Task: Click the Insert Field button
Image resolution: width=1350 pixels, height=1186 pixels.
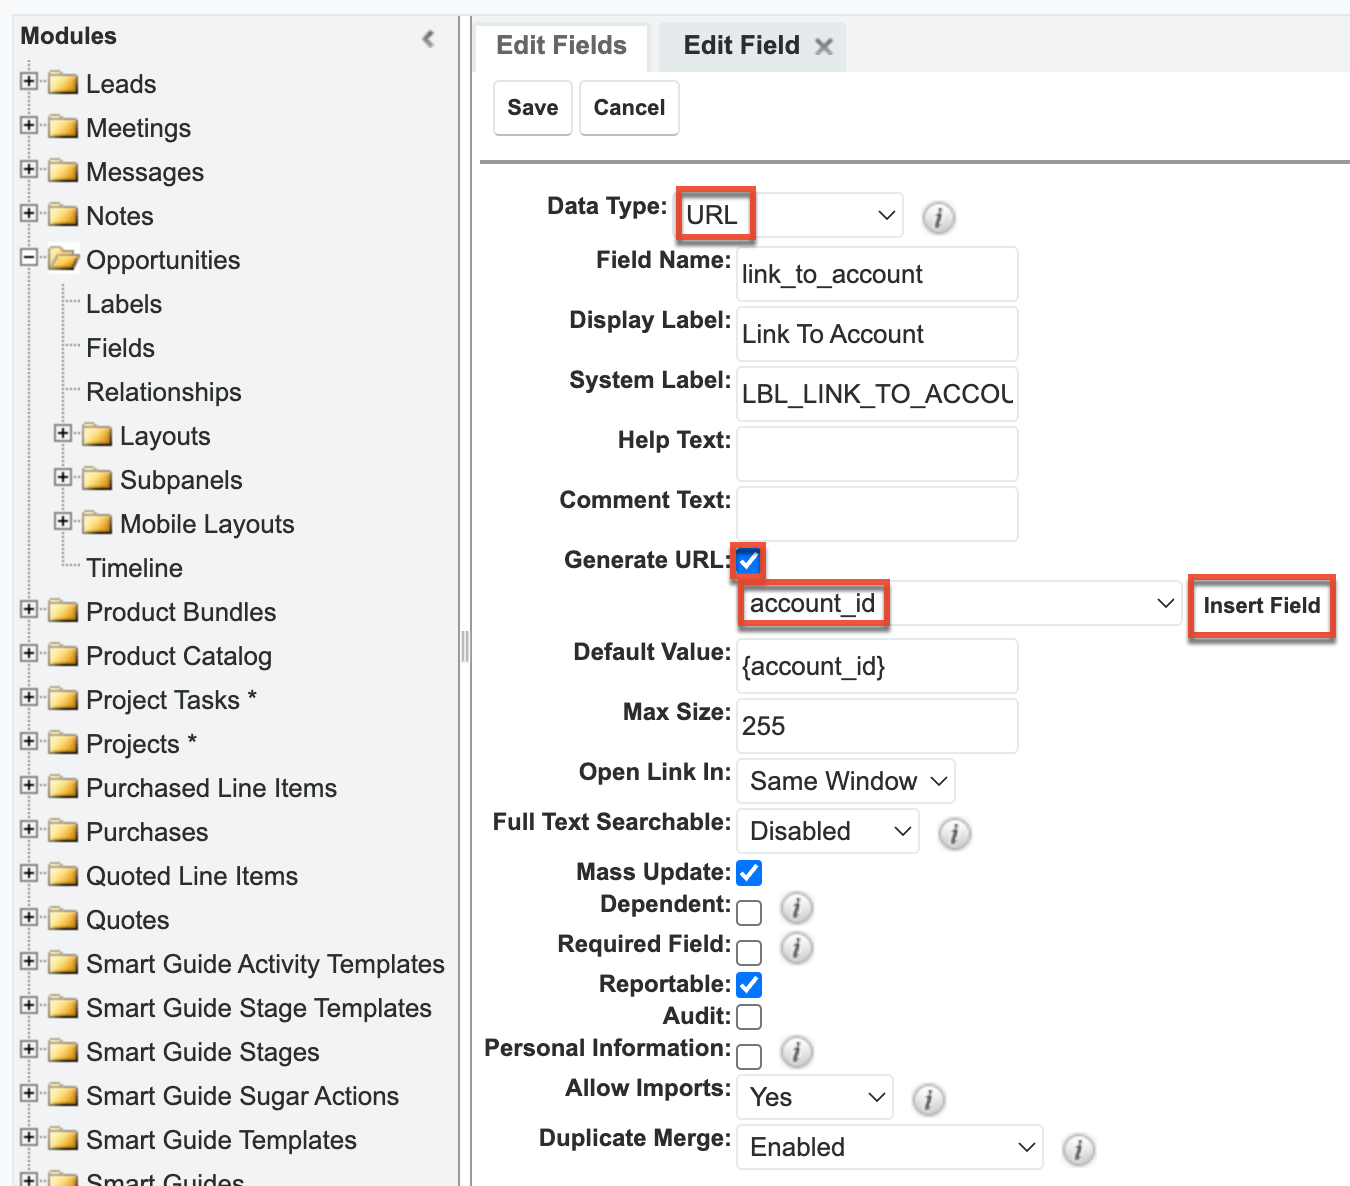Action: coord(1262,605)
